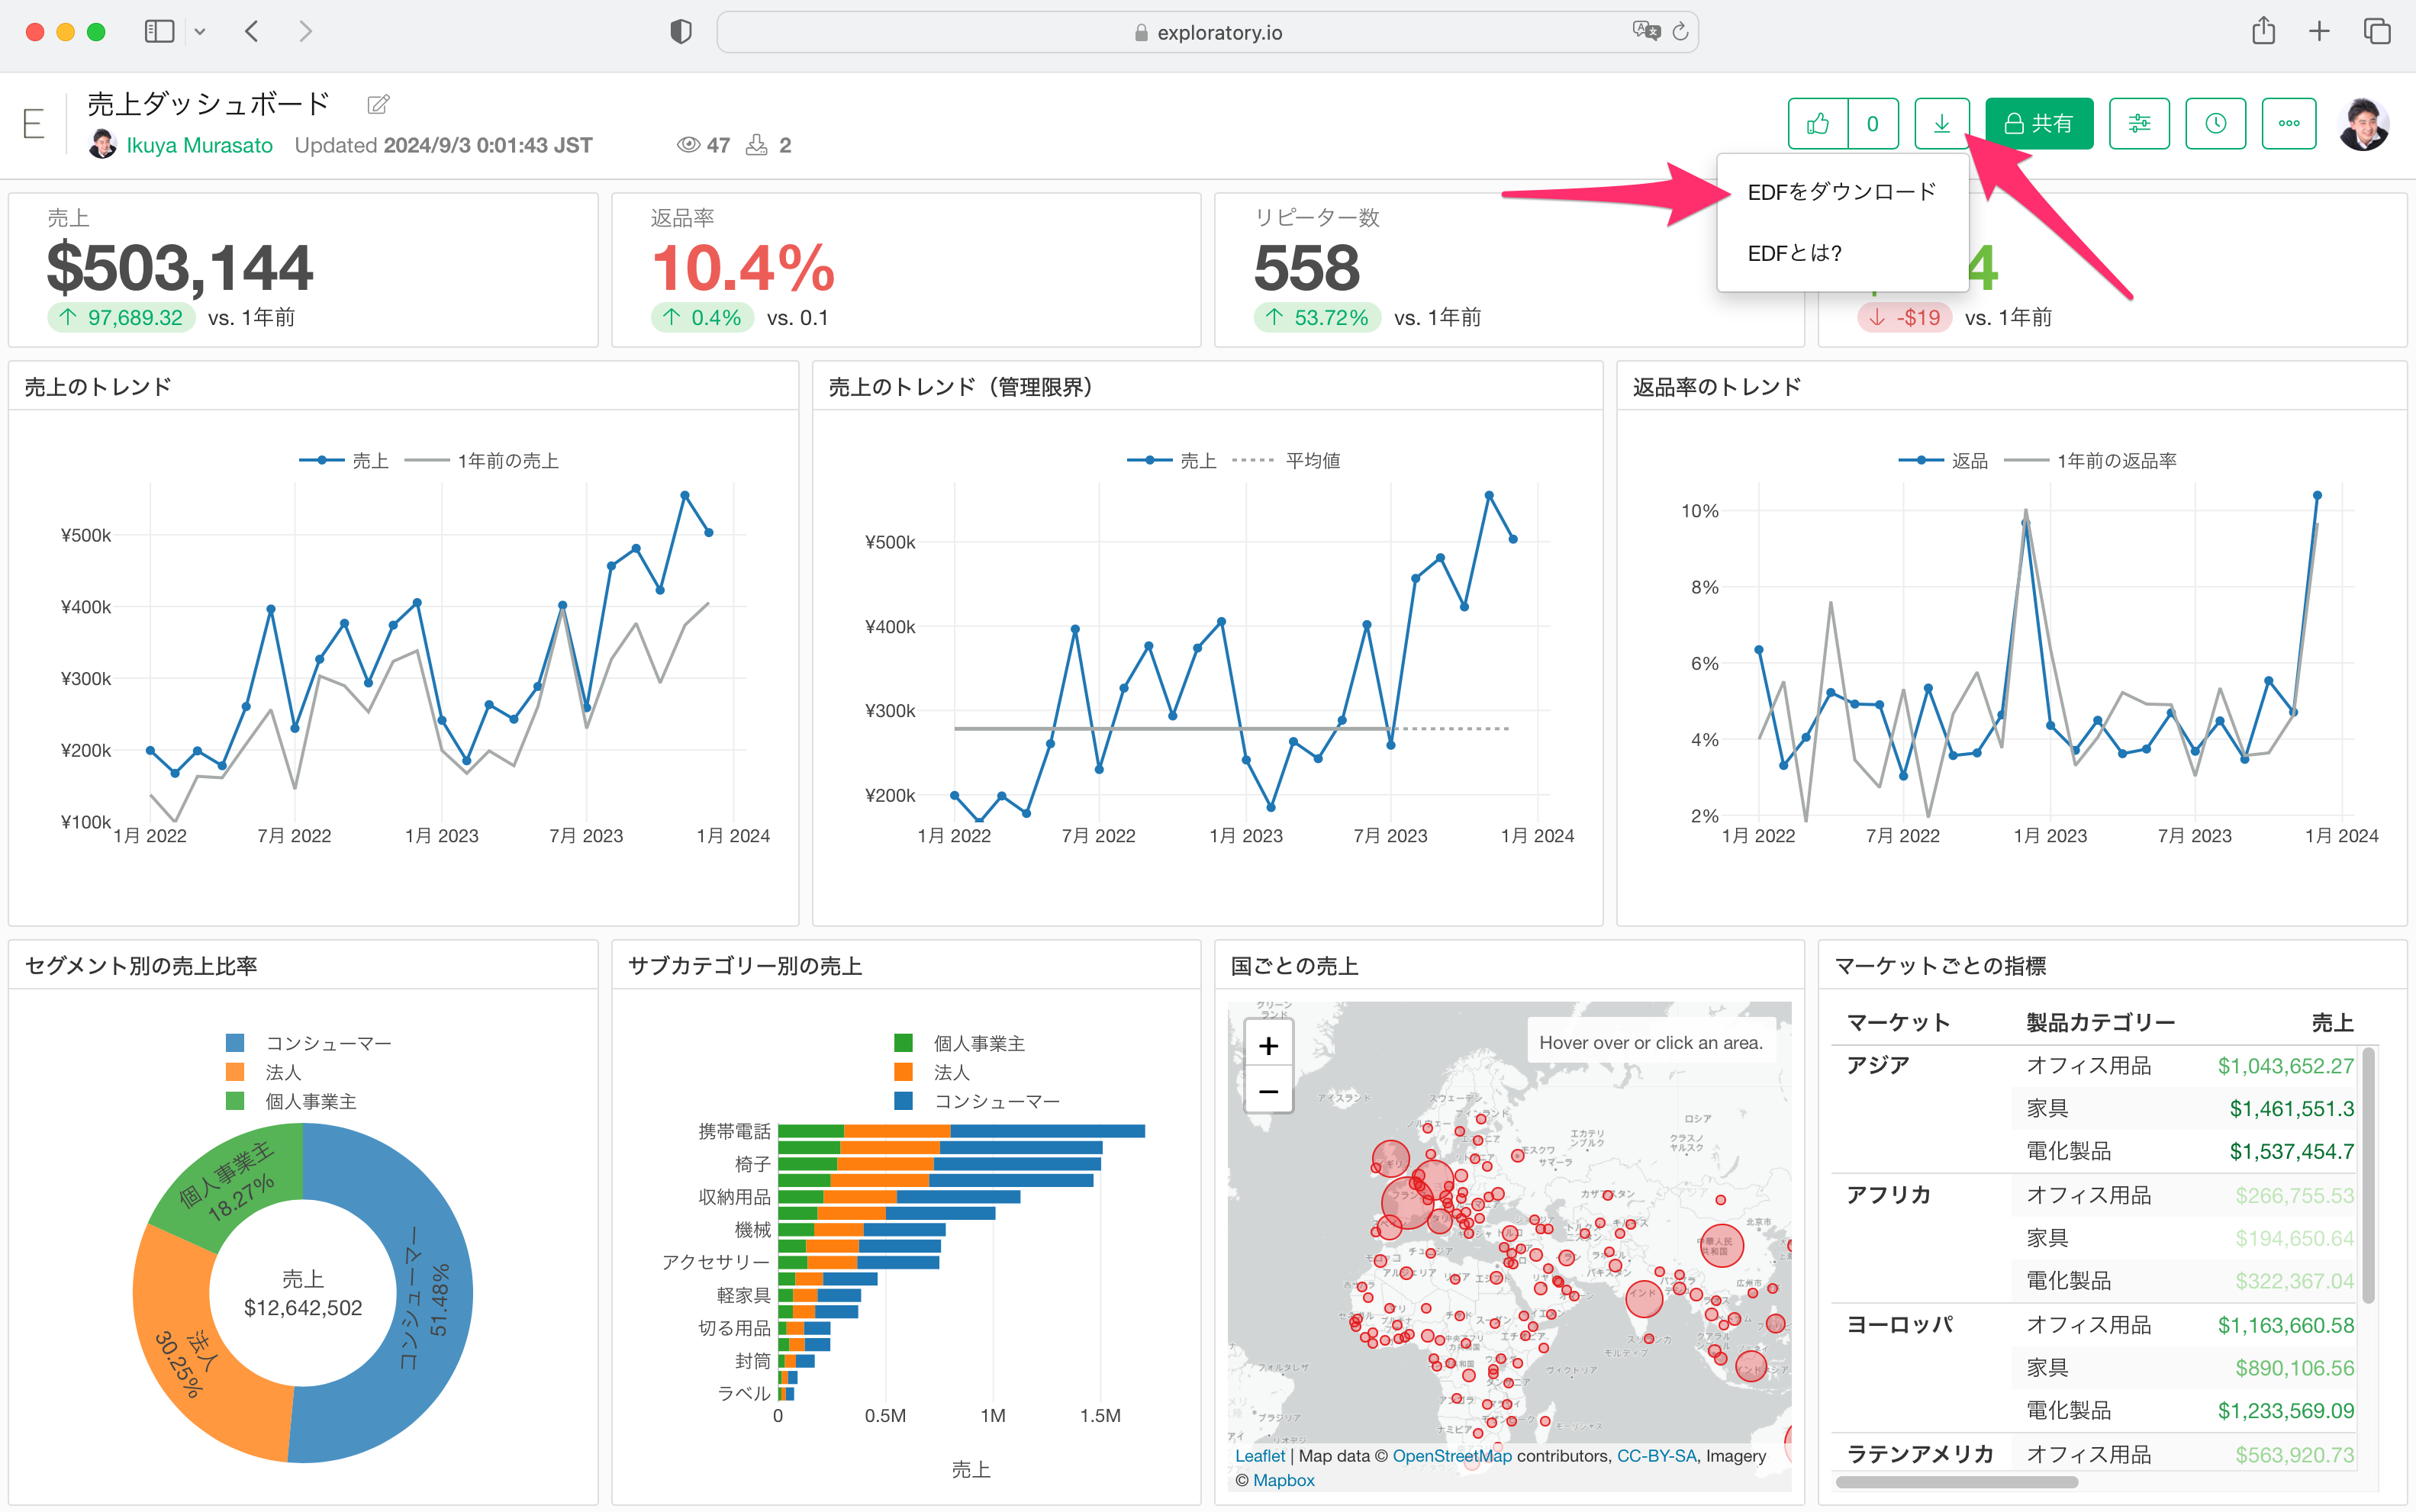Click the アフリカ market row label
This screenshot has width=2416, height=1512.
pyautogui.click(x=1888, y=1195)
